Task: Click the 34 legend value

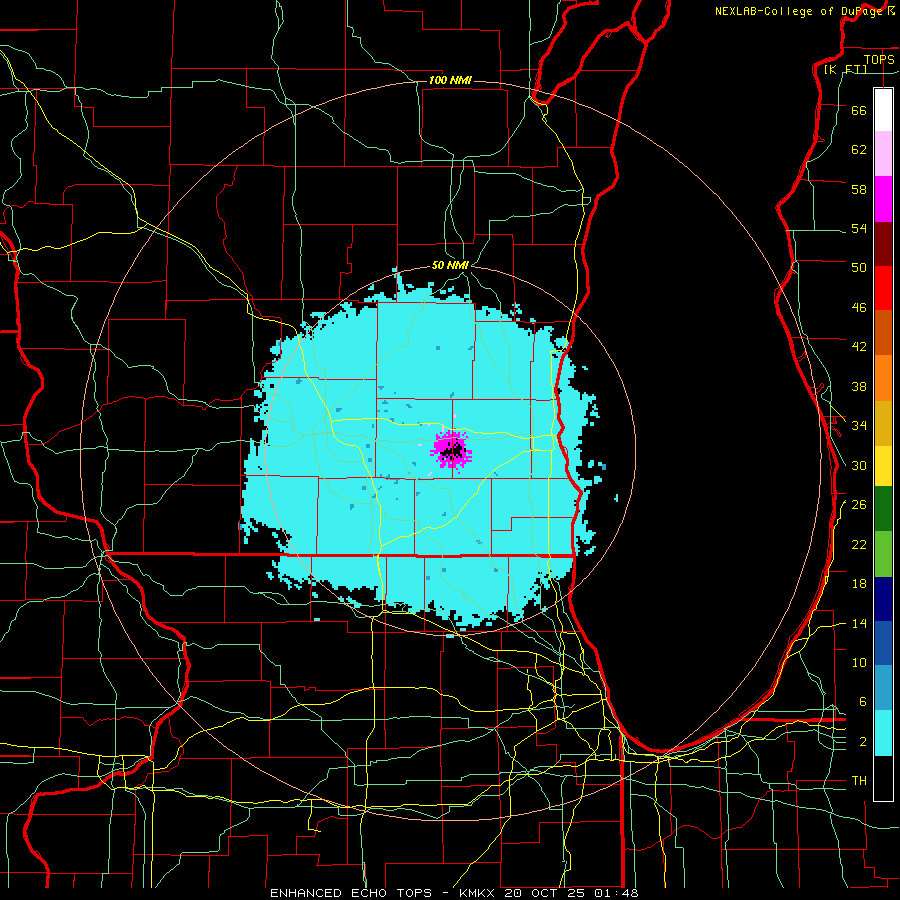Action: pos(859,425)
